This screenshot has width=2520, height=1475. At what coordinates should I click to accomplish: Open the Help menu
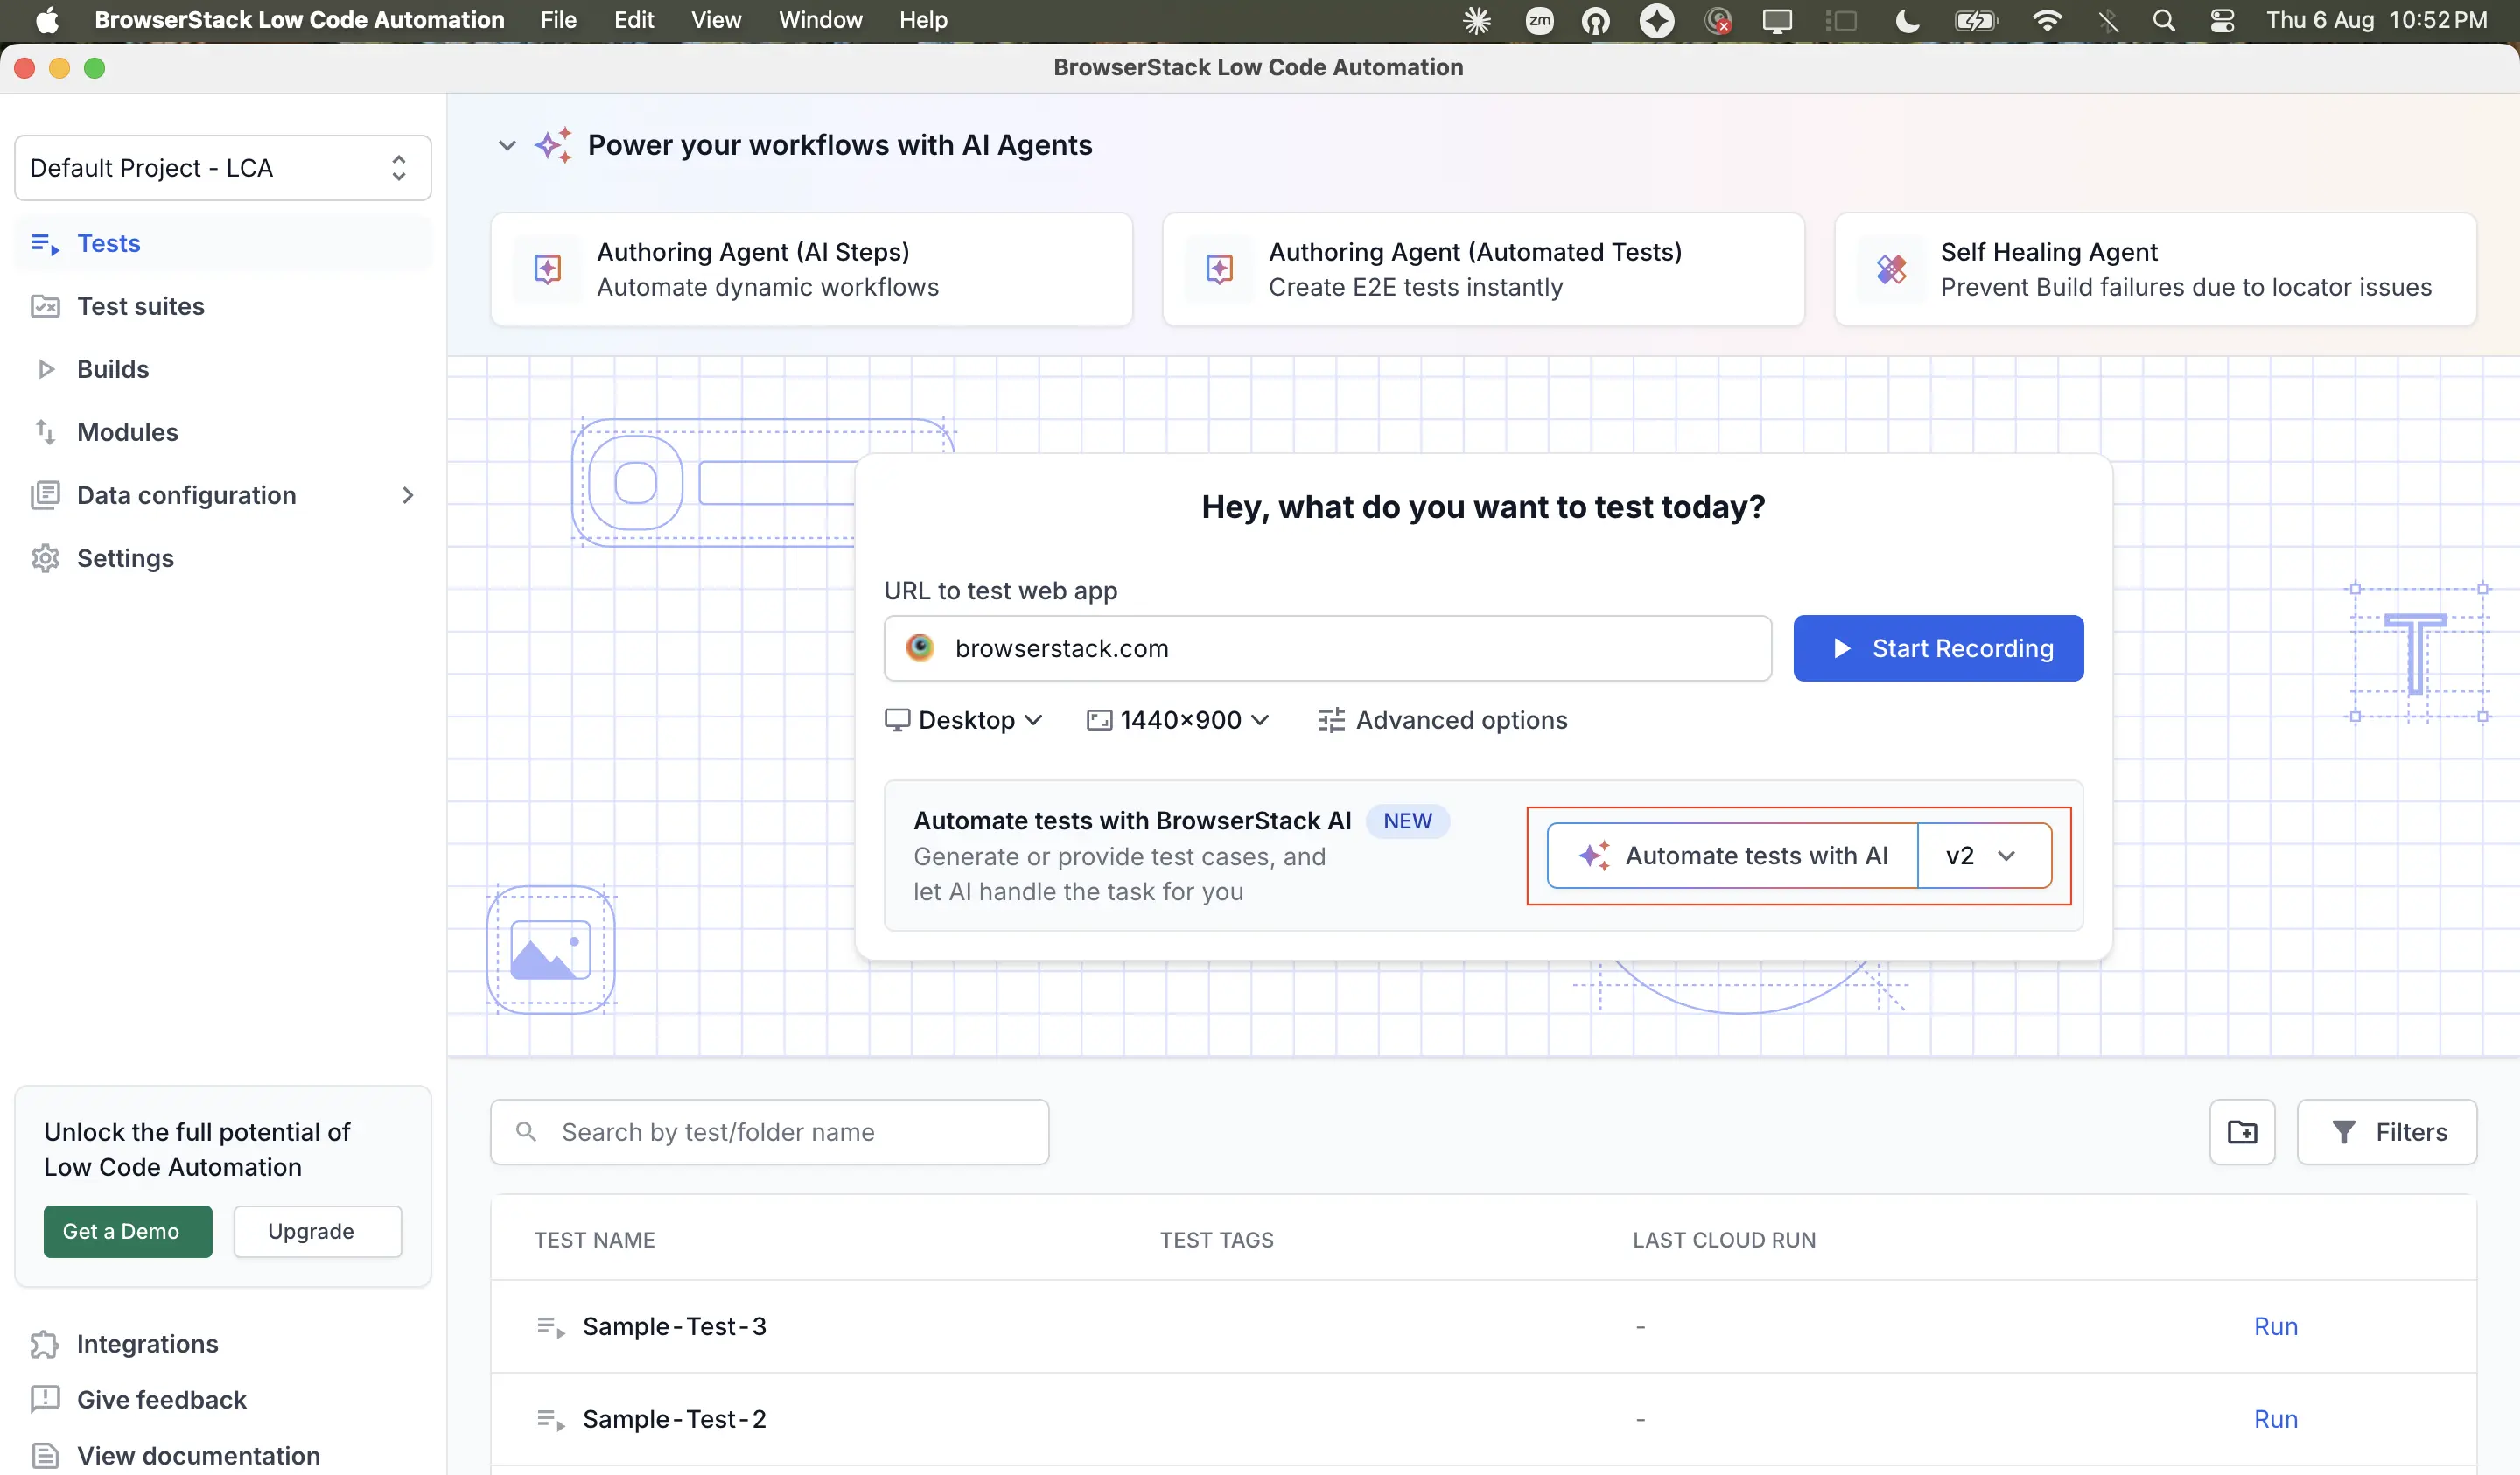click(x=922, y=20)
